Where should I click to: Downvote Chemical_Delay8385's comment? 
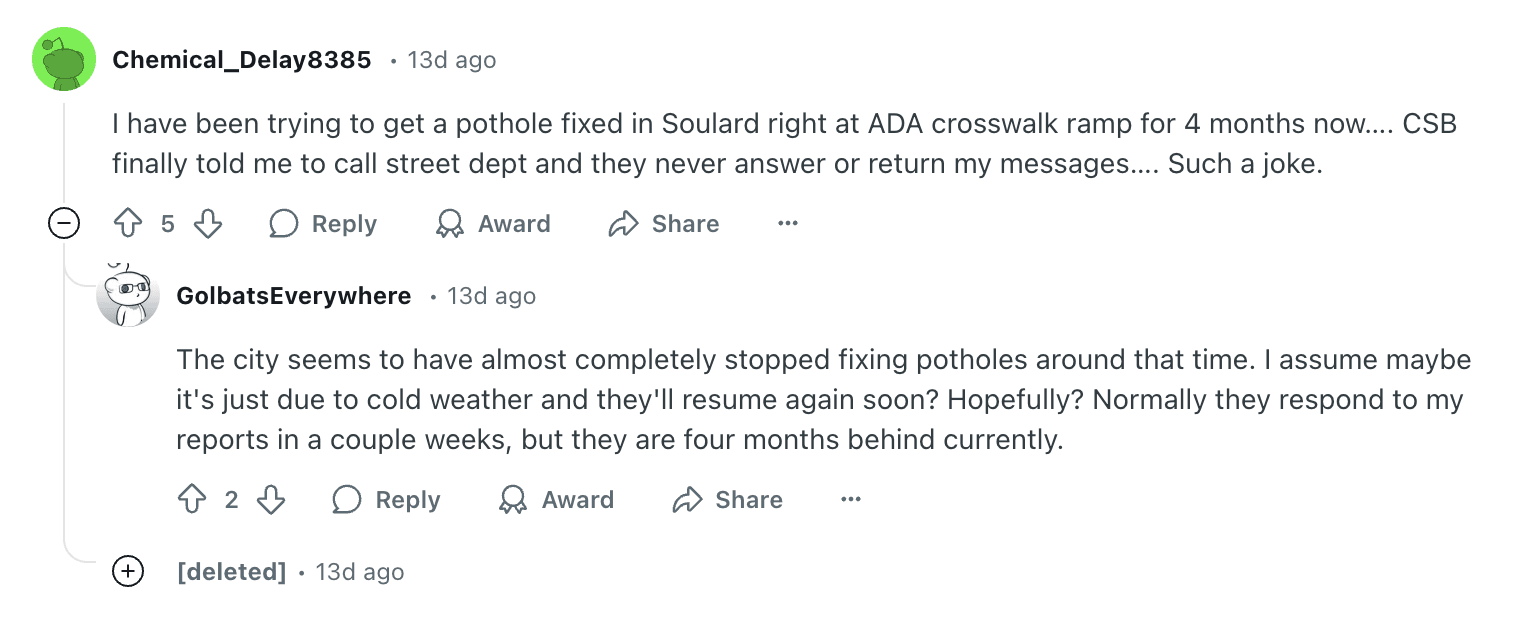point(207,224)
